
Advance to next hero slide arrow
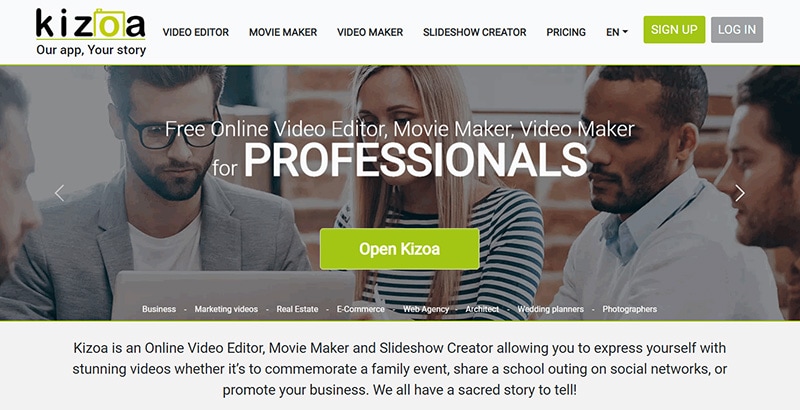click(740, 193)
